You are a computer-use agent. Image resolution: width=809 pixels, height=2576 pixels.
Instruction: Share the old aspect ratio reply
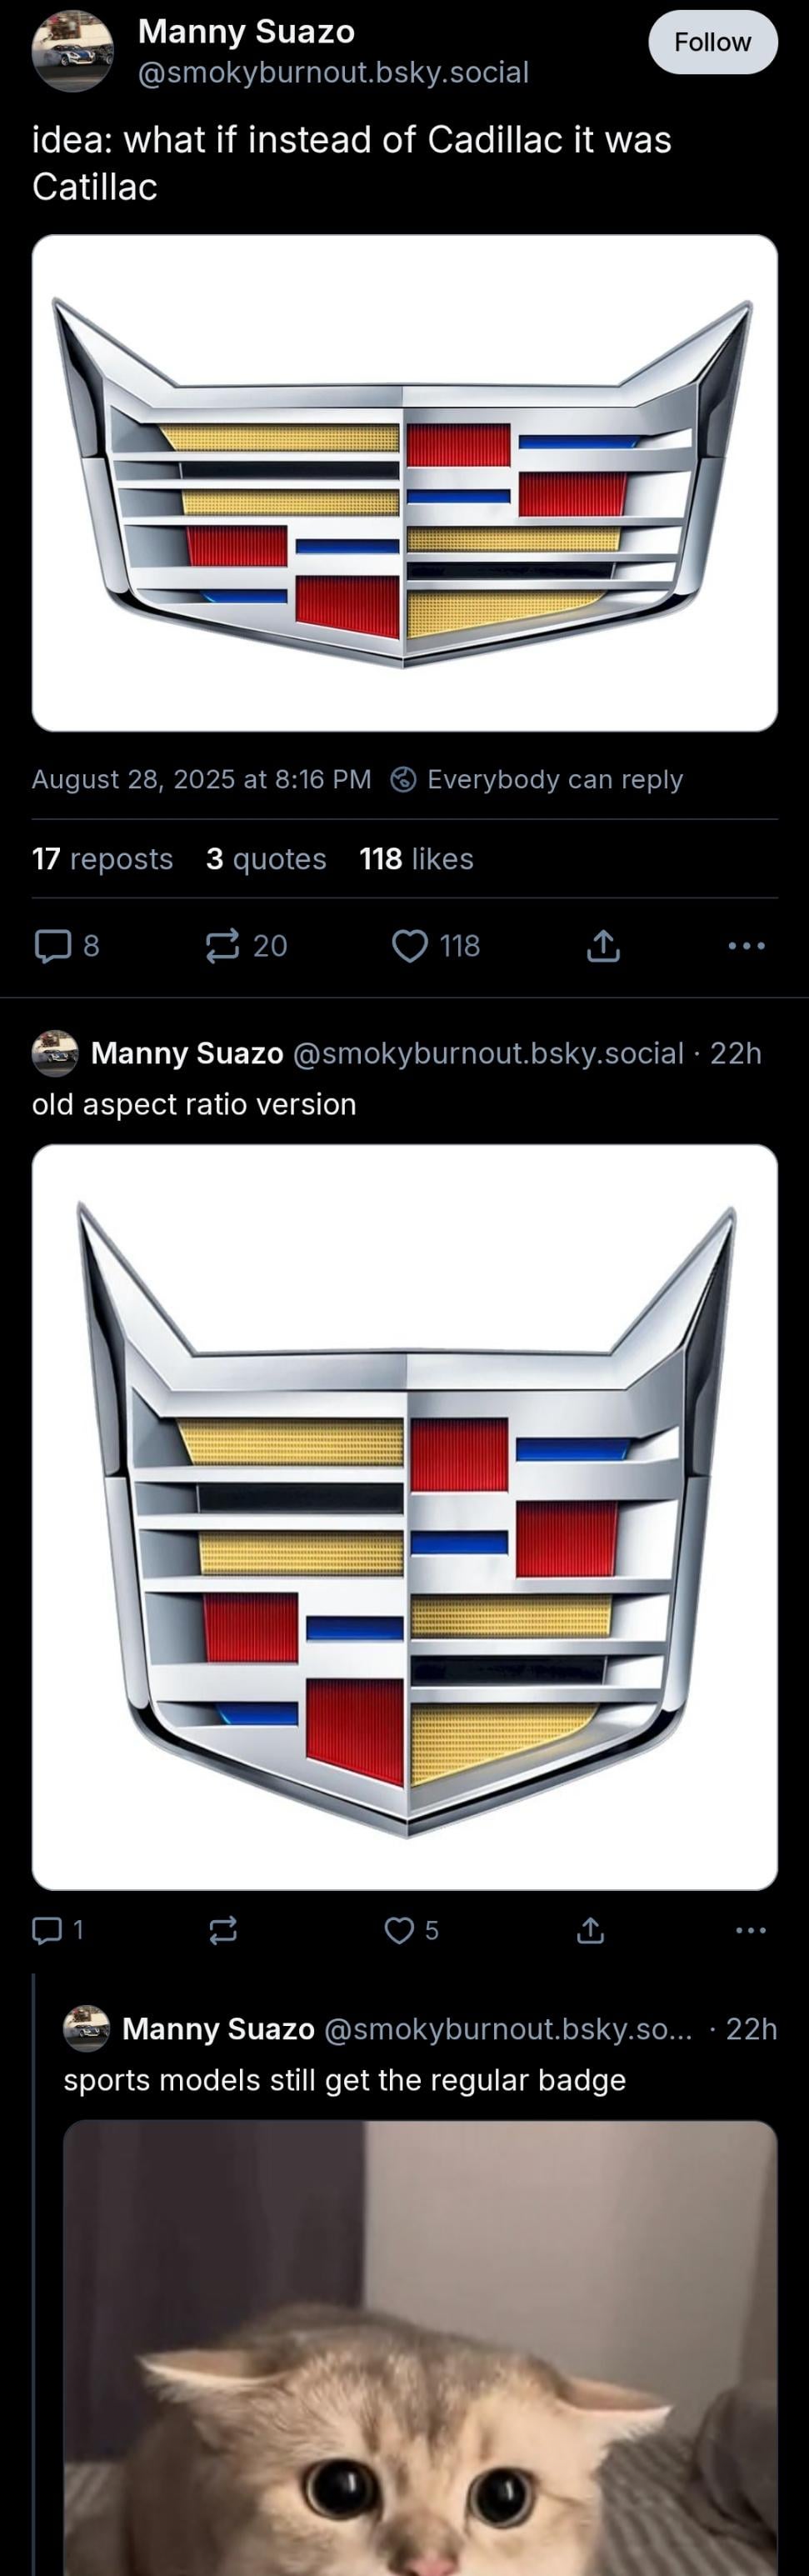[591, 1930]
